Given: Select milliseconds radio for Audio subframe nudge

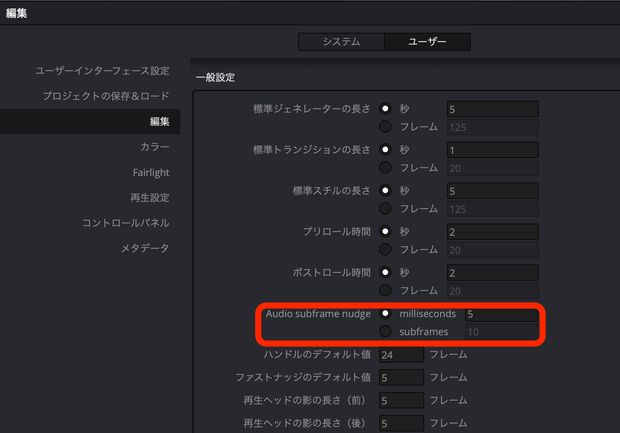Looking at the screenshot, I should 385,314.
